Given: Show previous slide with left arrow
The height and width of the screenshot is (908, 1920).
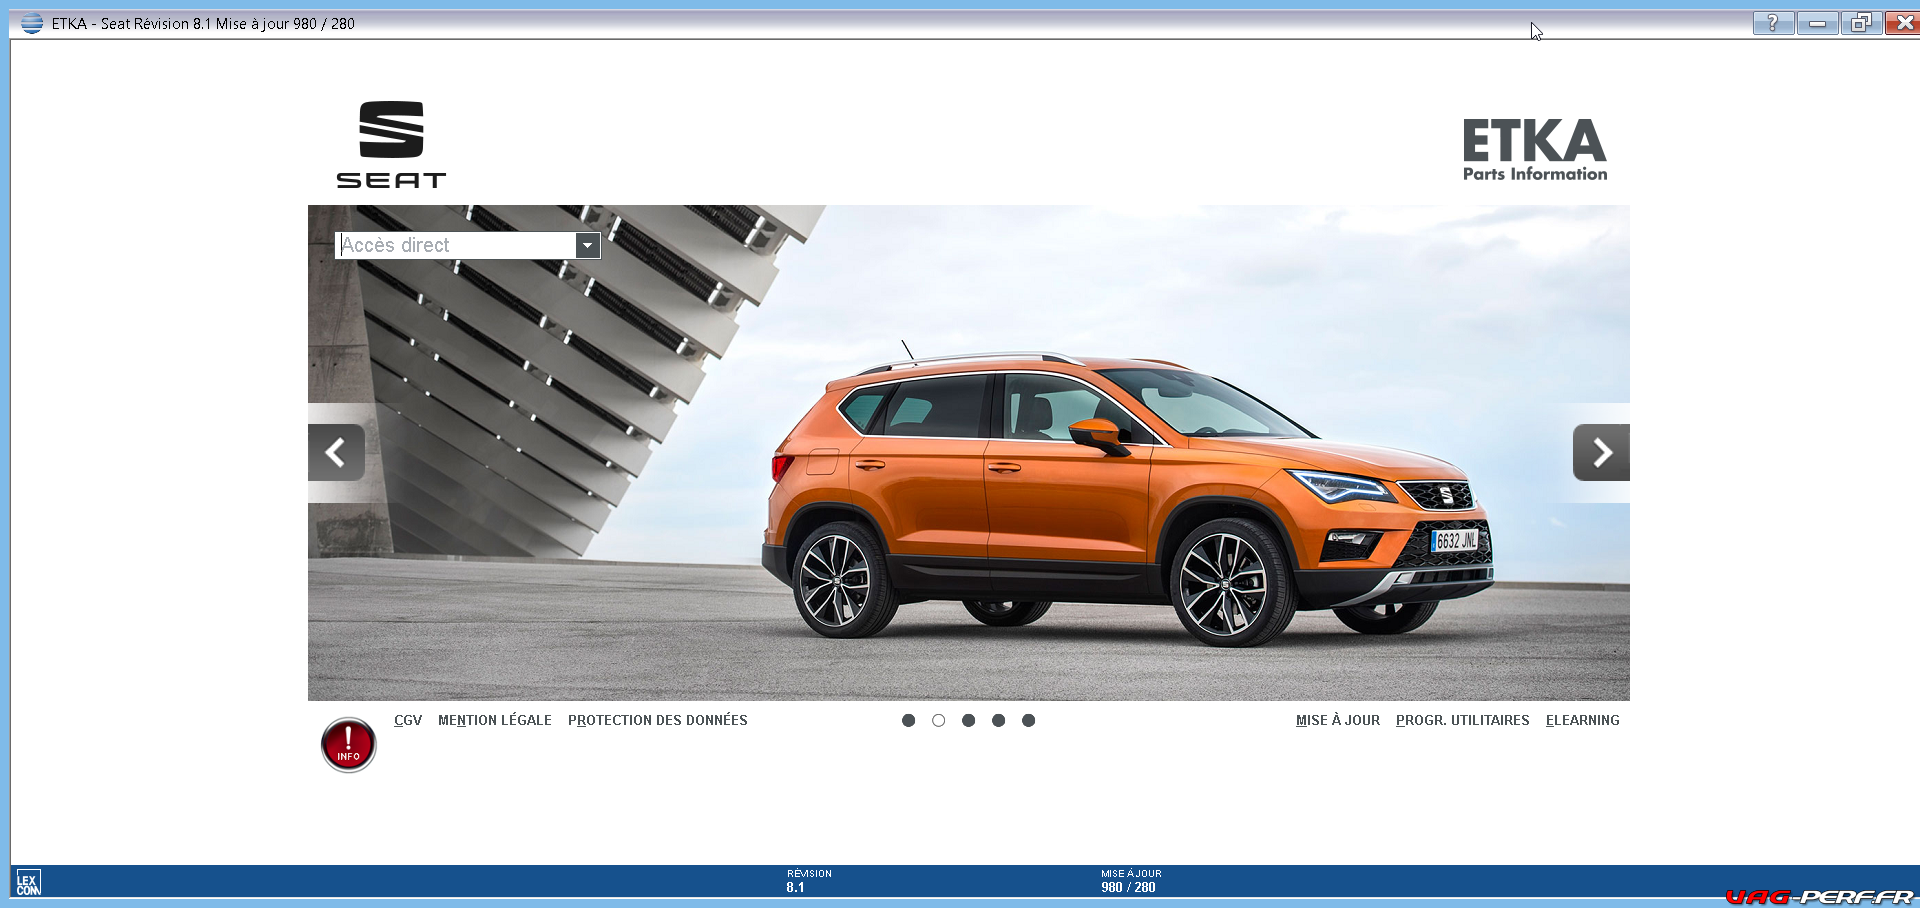Looking at the screenshot, I should (336, 453).
